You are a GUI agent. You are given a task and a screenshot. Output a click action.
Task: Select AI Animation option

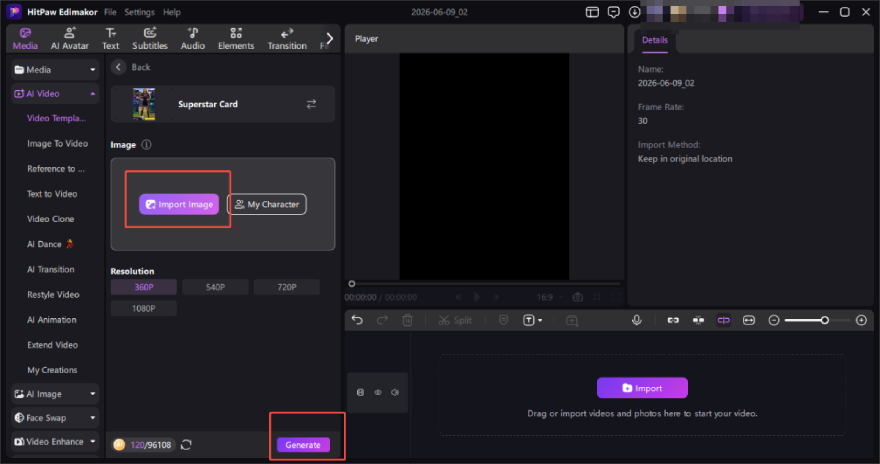tap(52, 320)
